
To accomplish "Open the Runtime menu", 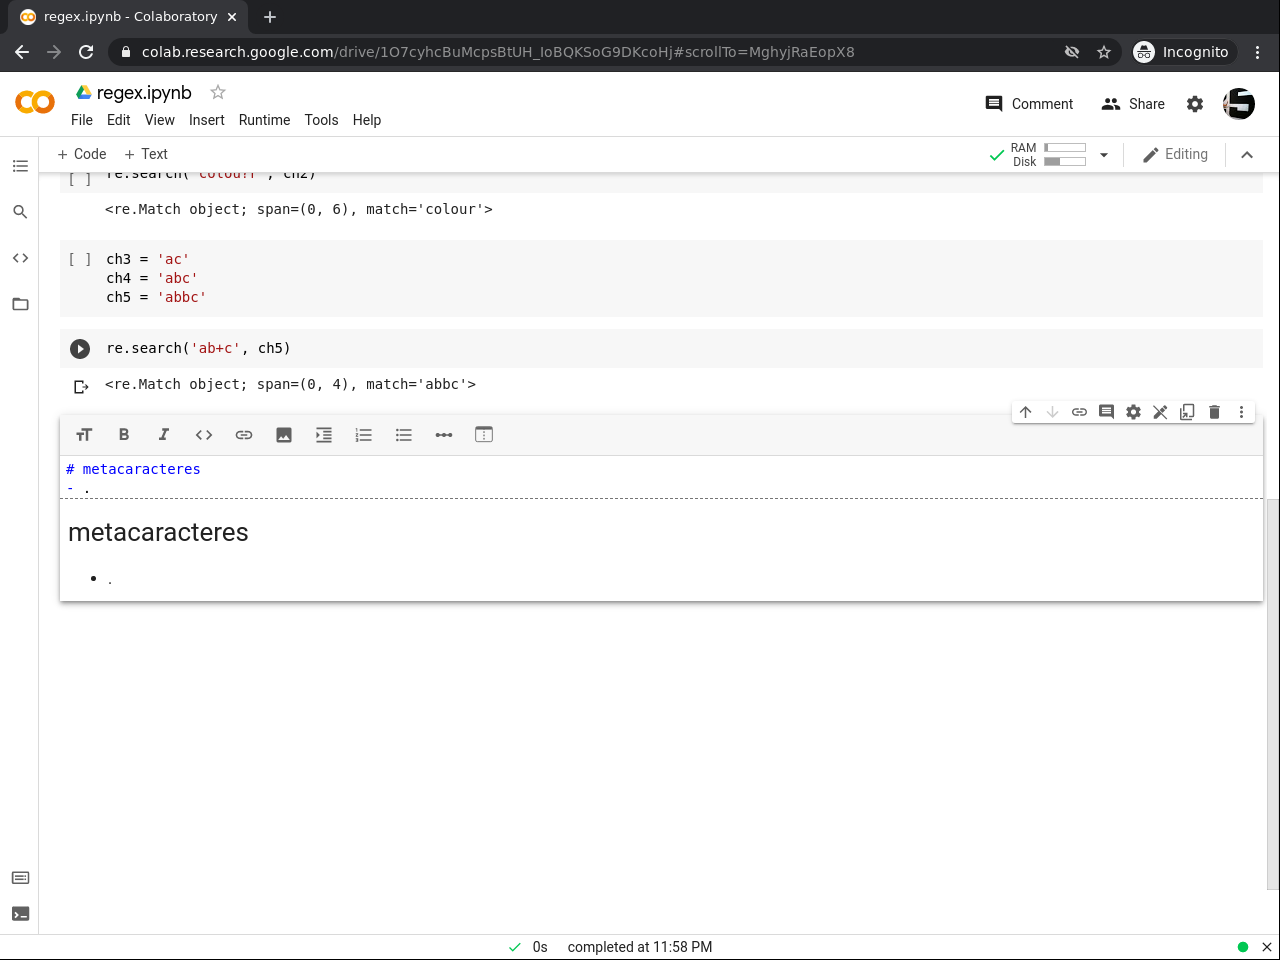I will click(265, 120).
